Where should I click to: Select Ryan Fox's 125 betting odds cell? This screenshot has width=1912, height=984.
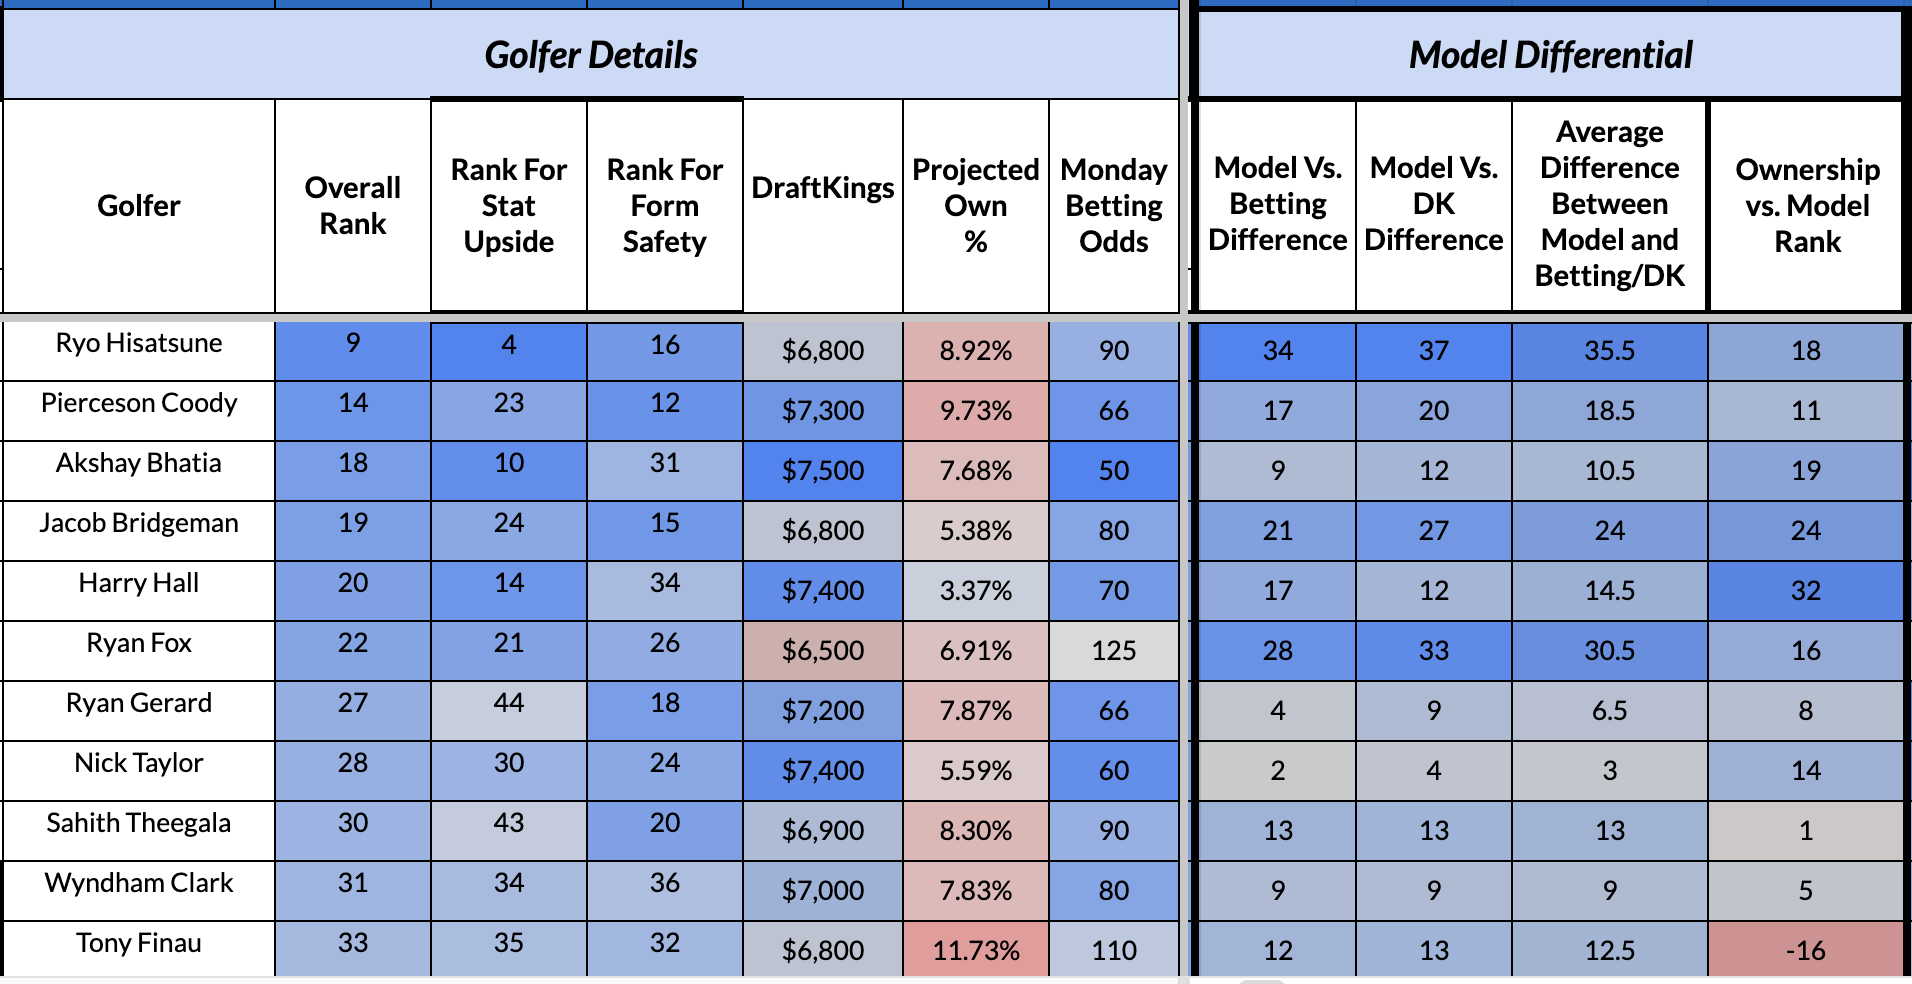pos(1113,651)
